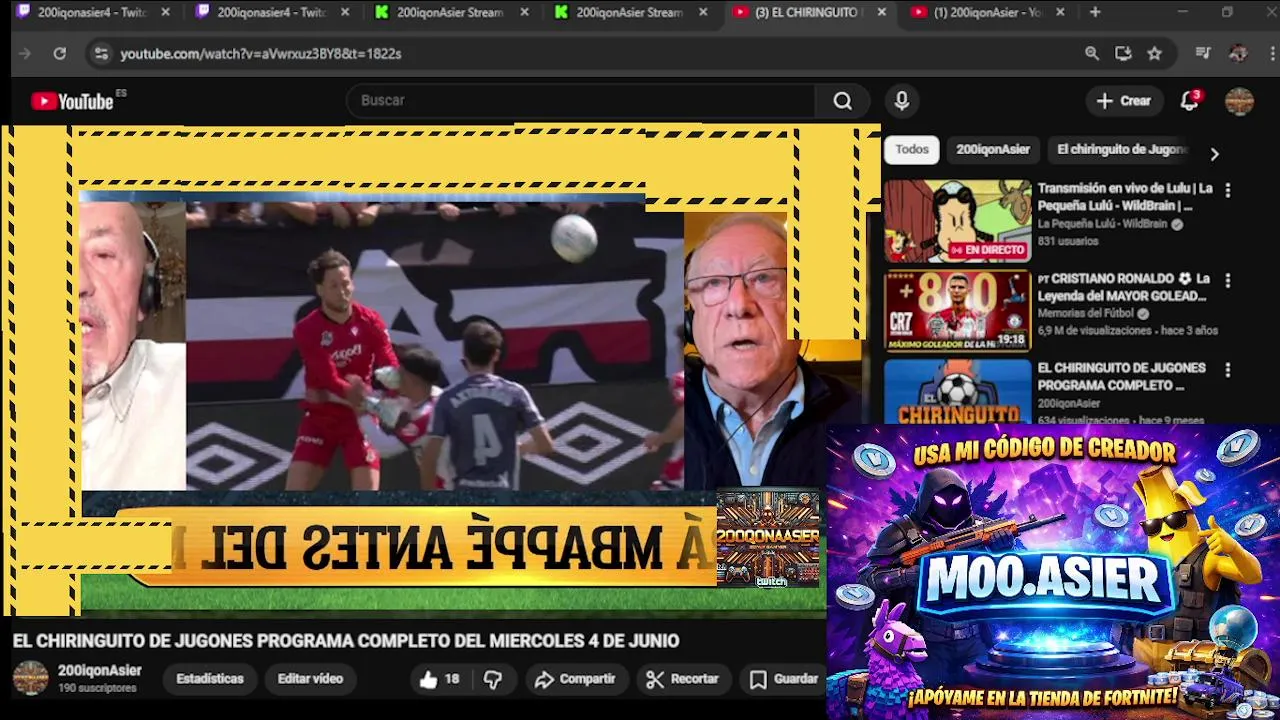
Task: Click the CR7 máximo goleador thumbnail
Action: 957,311
